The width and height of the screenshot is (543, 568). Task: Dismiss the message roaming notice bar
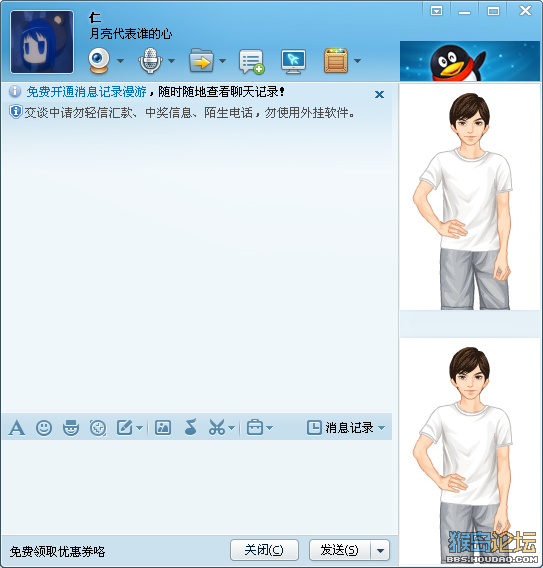[x=379, y=95]
